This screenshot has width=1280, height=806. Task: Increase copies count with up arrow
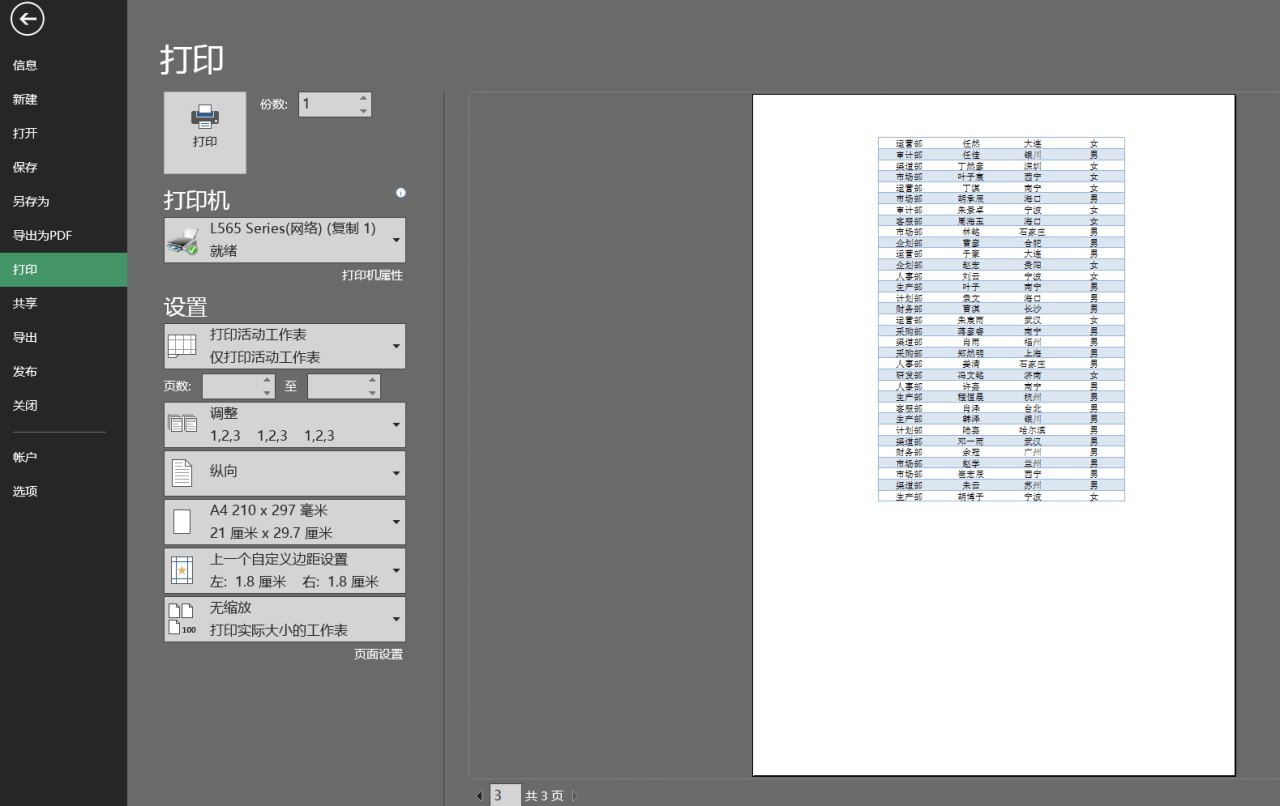pos(363,98)
